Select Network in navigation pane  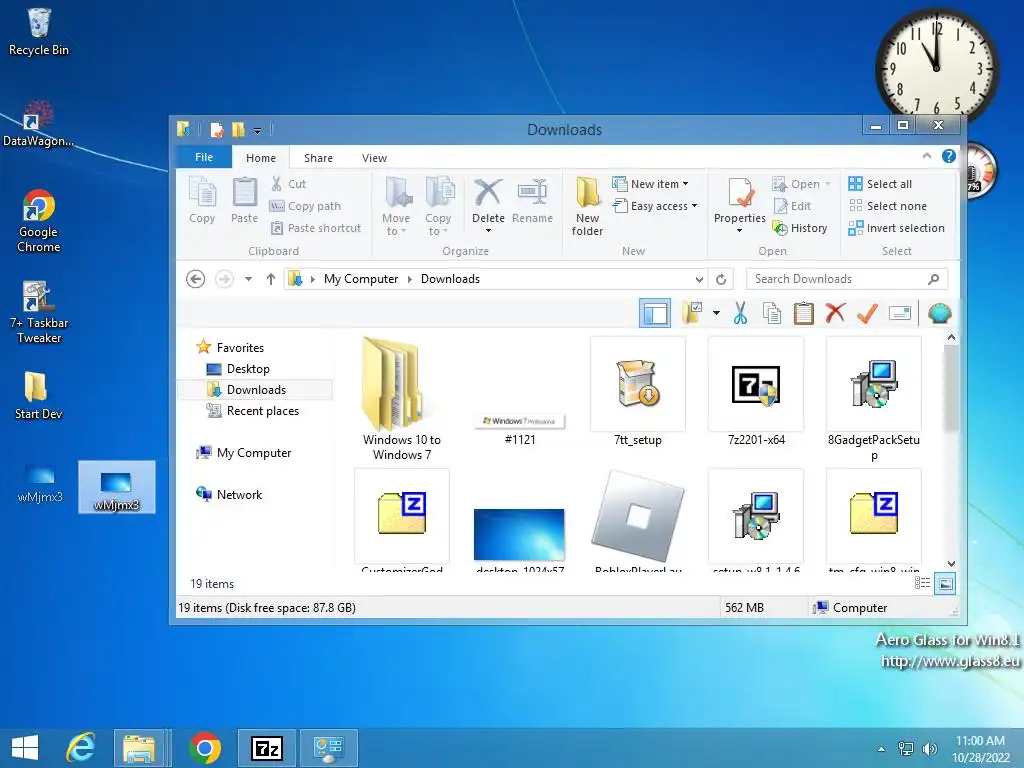click(x=239, y=494)
